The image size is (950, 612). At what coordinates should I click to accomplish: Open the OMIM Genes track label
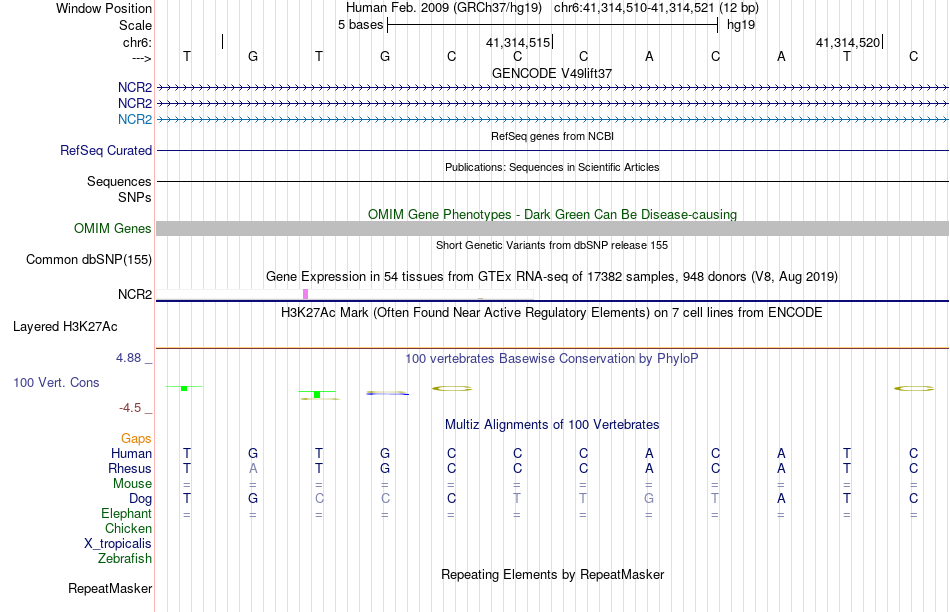[x=113, y=228]
